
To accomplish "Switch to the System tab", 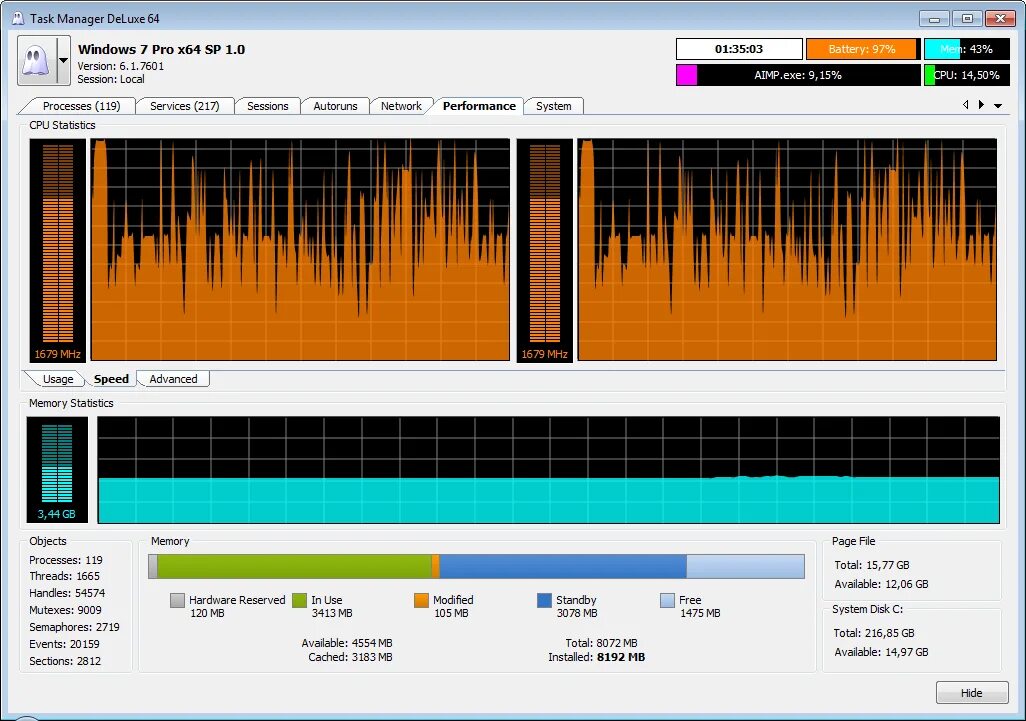I will point(554,106).
